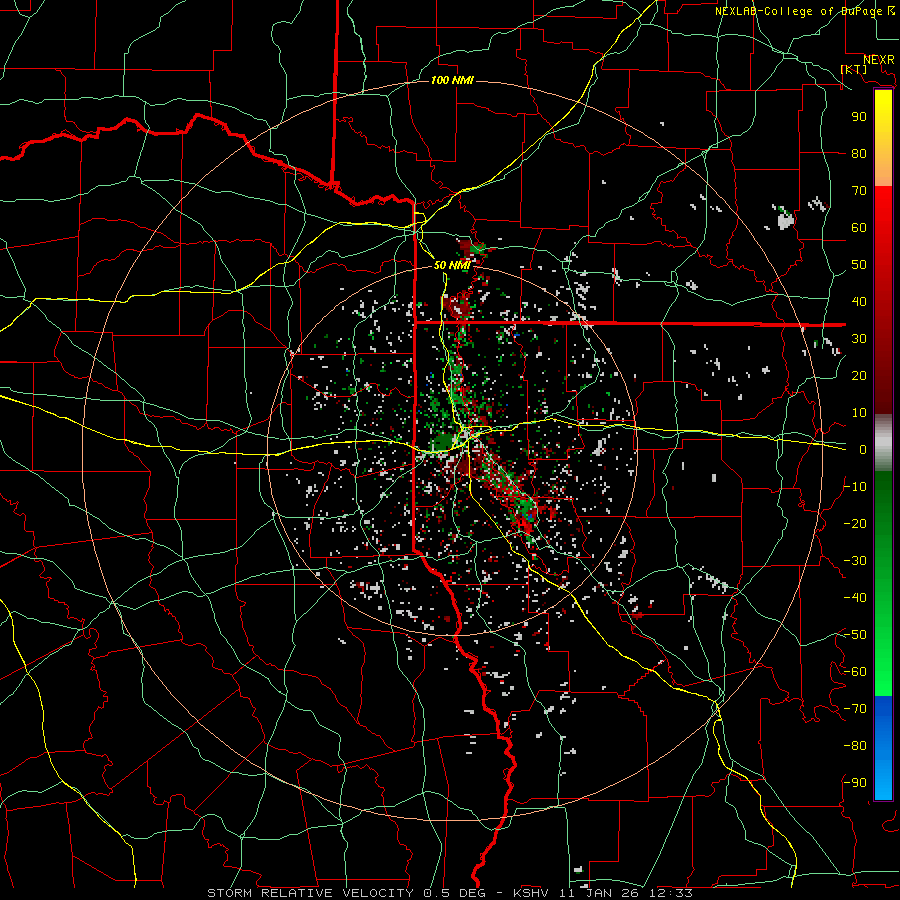
Task: Click the -20 value on the velocity scale
Action: pyautogui.click(x=855, y=524)
